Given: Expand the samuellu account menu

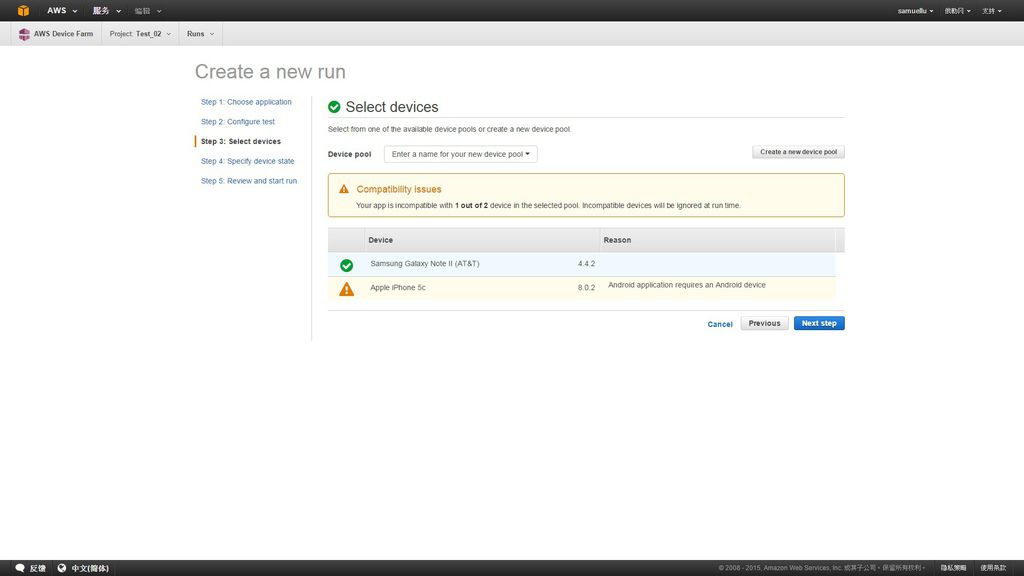Looking at the screenshot, I should click(x=915, y=11).
